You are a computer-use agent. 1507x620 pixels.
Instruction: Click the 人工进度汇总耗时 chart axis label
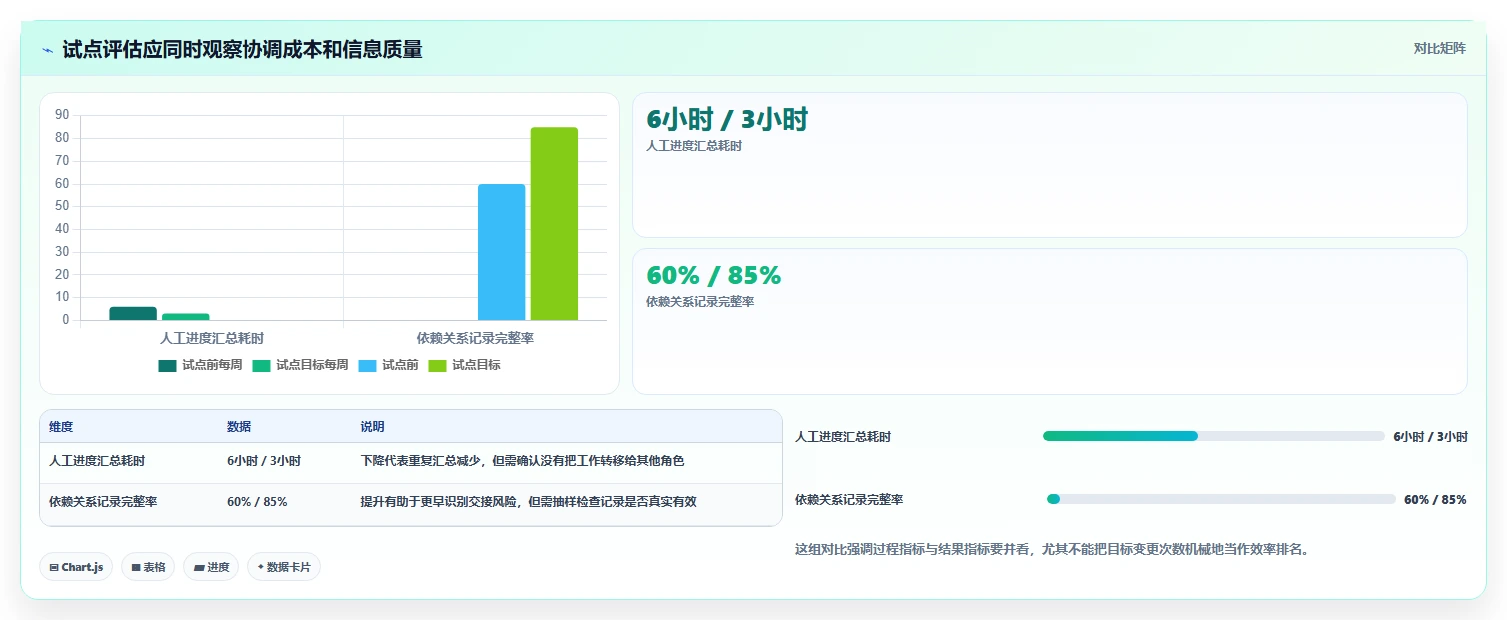(x=212, y=338)
